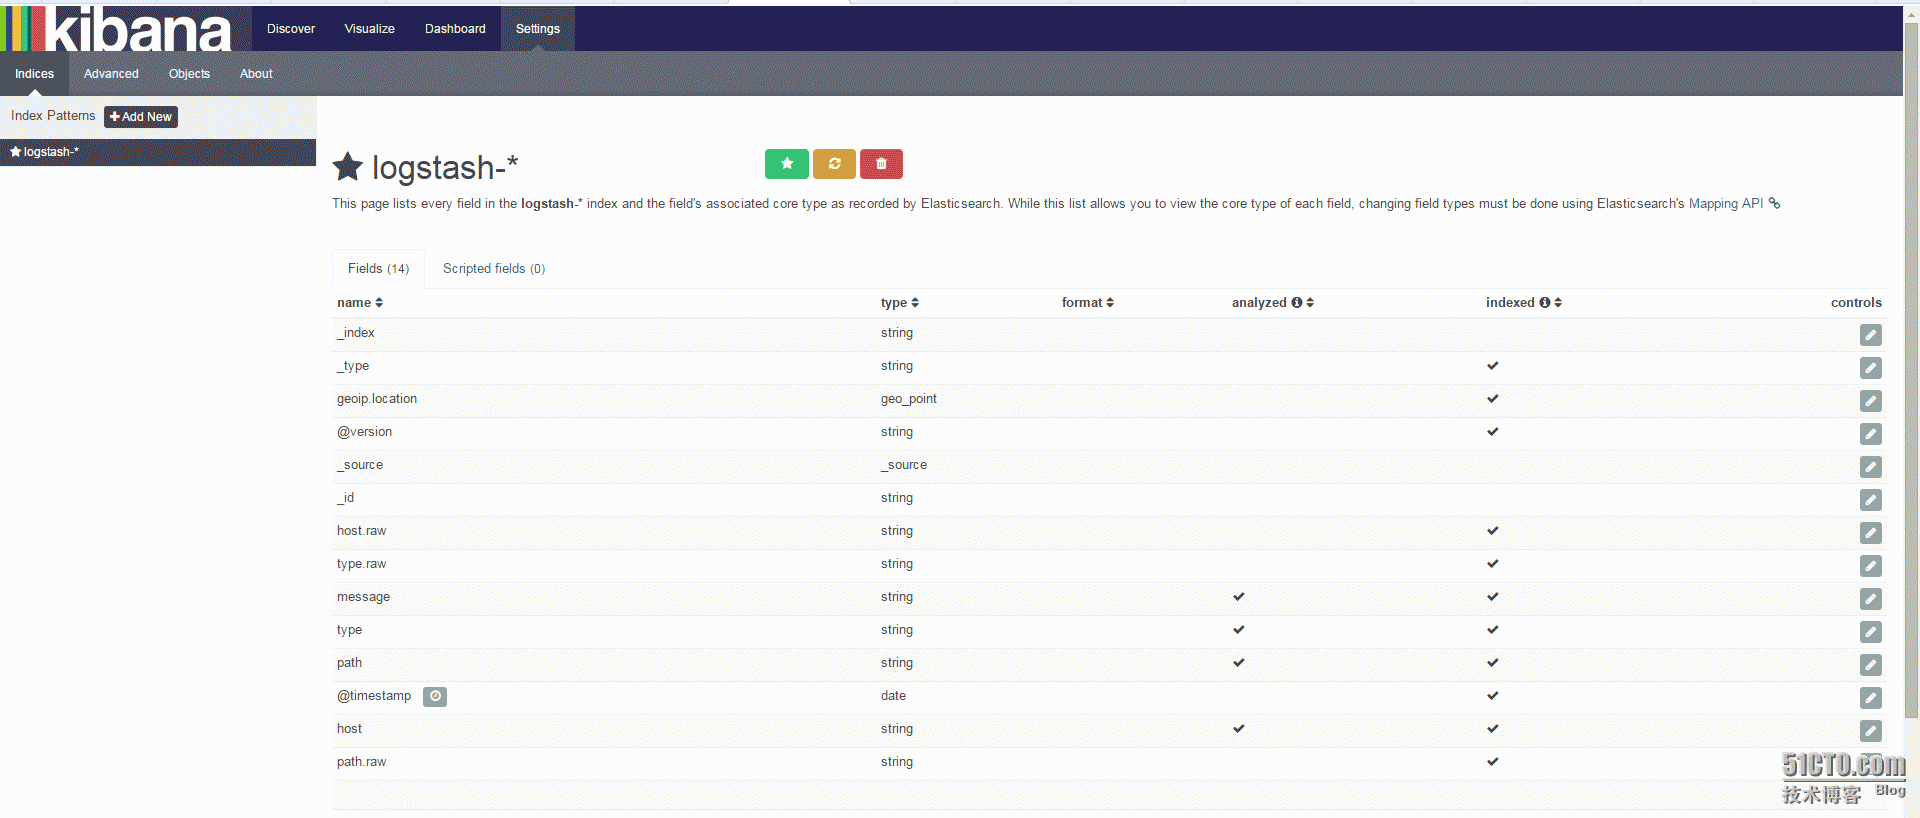Edit the host field pencil icon
Image resolution: width=1920 pixels, height=818 pixels.
[x=1870, y=731]
